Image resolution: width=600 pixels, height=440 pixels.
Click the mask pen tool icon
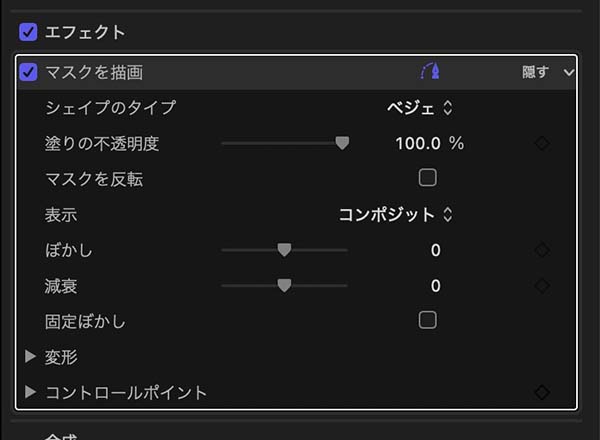(x=430, y=72)
